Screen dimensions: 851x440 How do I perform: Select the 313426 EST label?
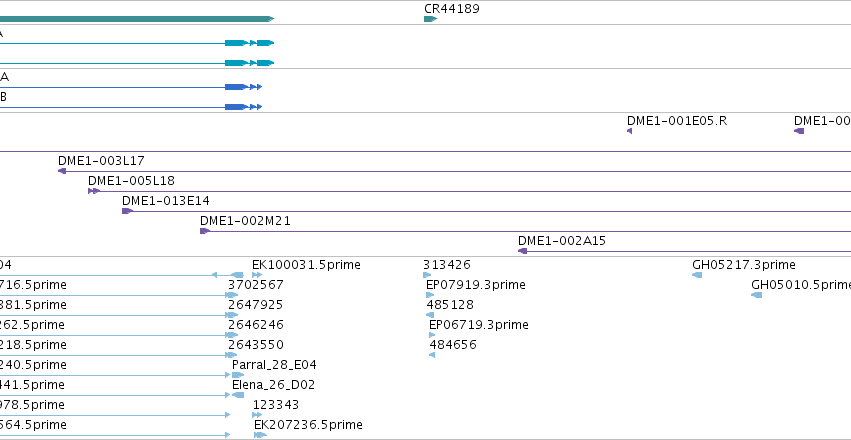coord(447,265)
